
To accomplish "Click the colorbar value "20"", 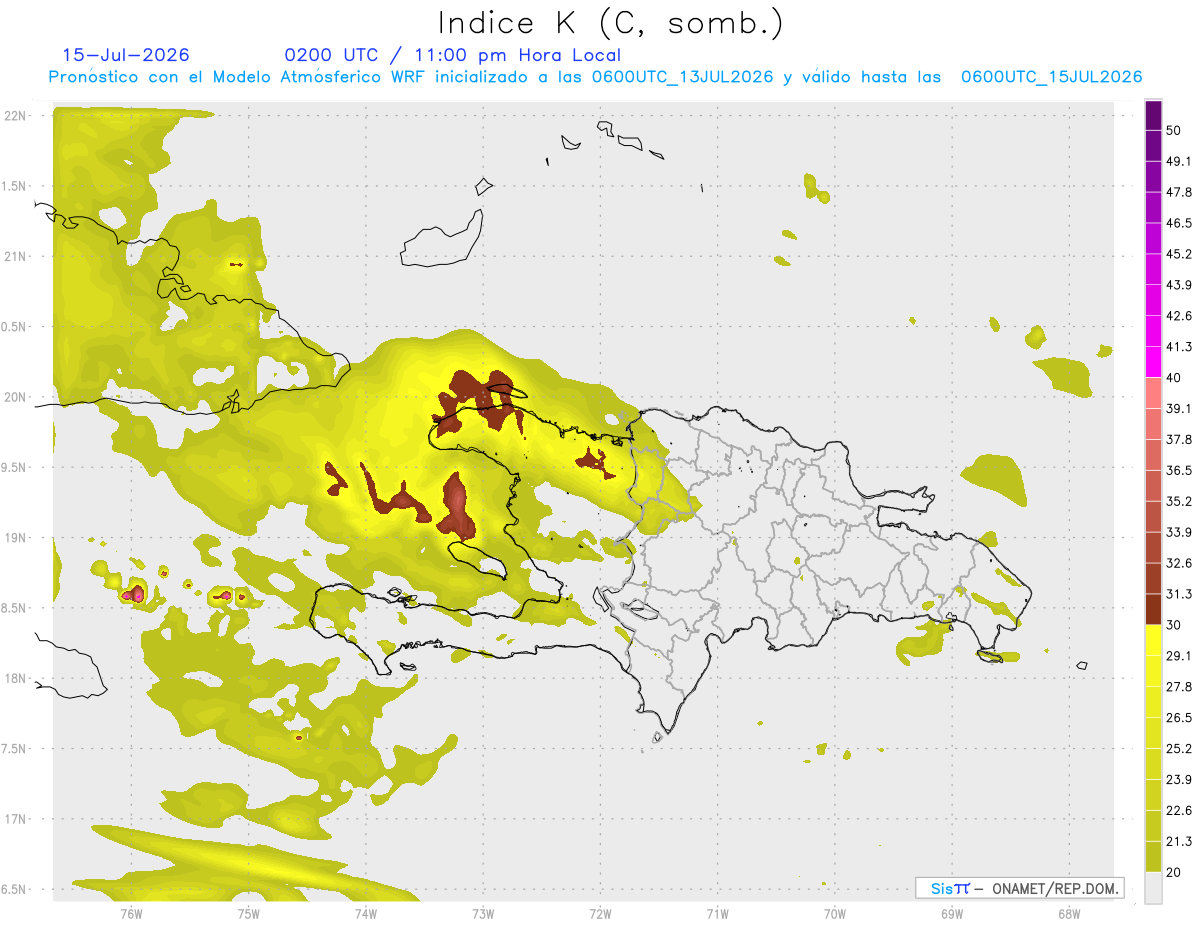I will point(1174,872).
